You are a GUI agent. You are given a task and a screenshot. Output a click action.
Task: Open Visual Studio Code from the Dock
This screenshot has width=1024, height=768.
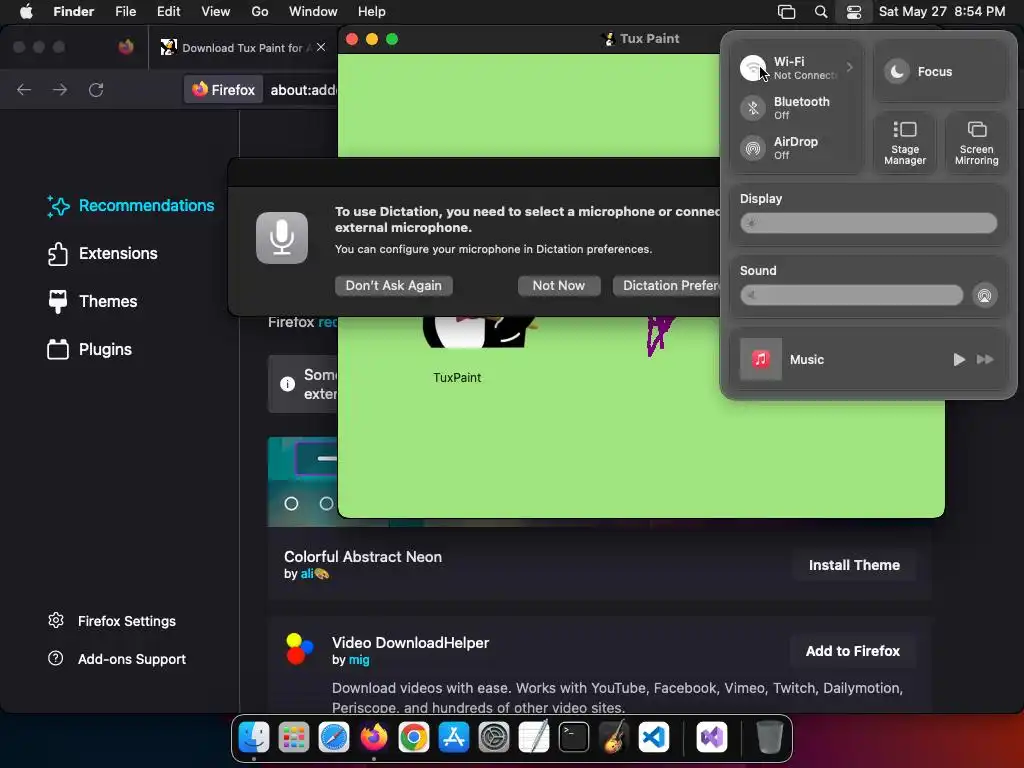[654, 737]
